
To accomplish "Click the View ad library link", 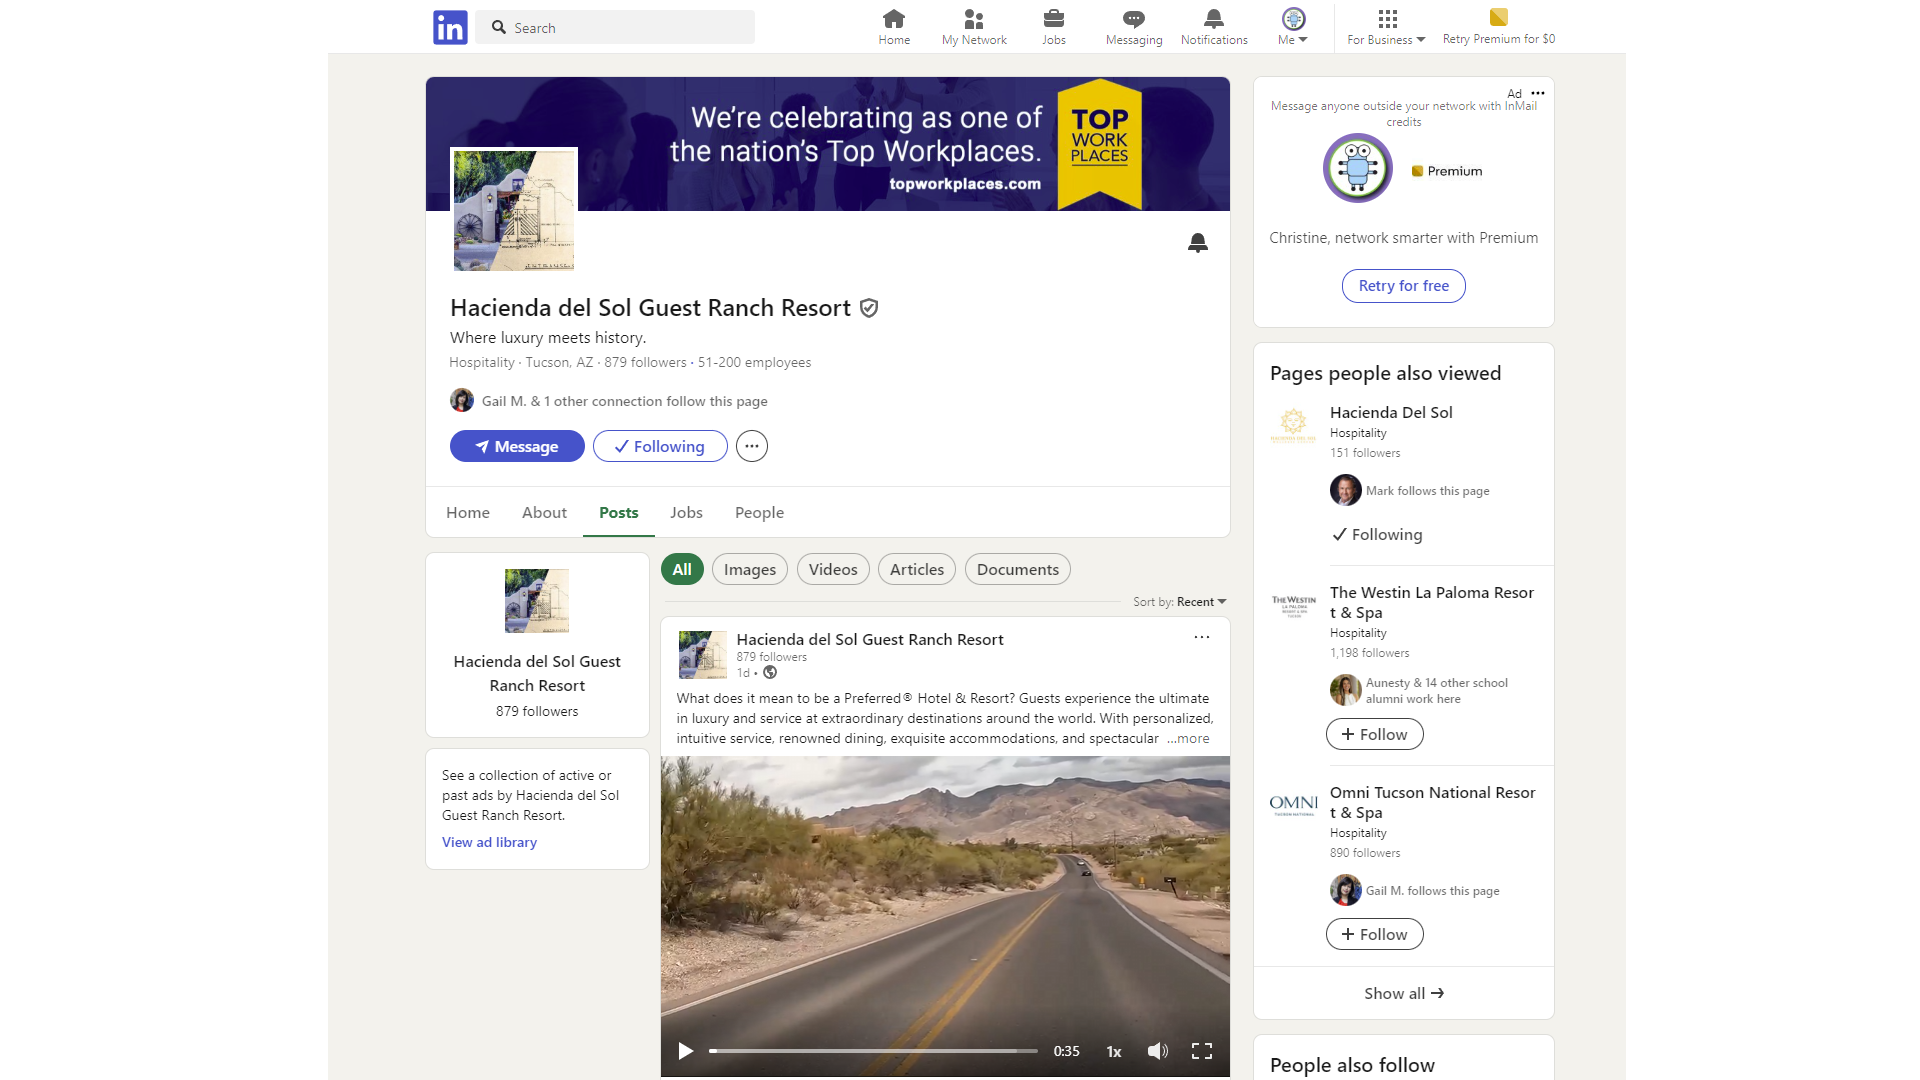I will [489, 843].
